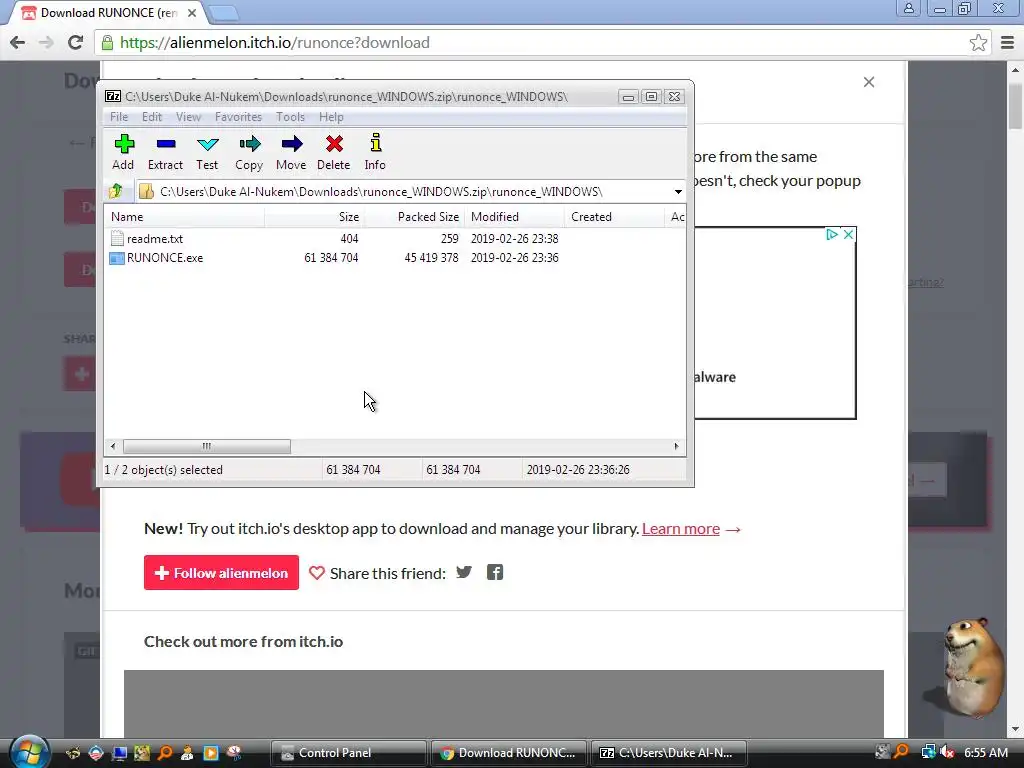Open the Windows Start menu orb
The image size is (1024, 768).
pos(29,752)
